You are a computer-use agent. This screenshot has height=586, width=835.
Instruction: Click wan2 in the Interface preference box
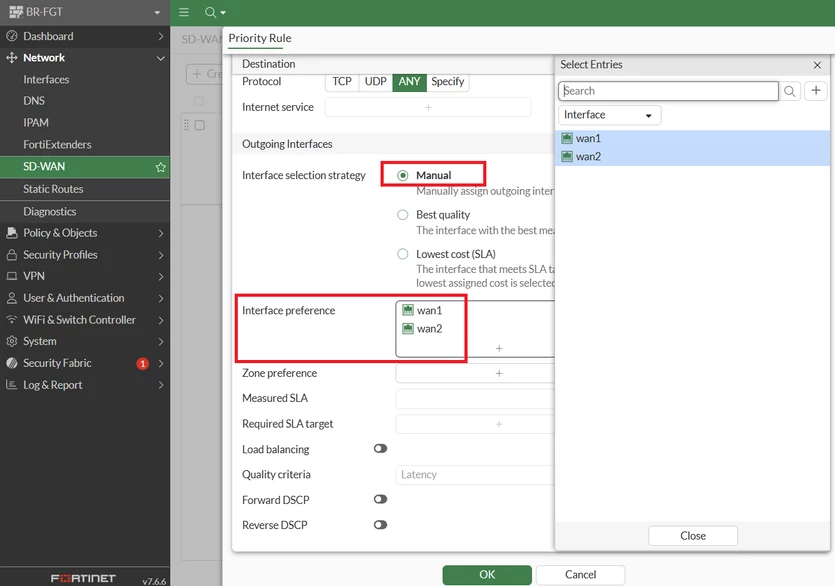pyautogui.click(x=429, y=329)
